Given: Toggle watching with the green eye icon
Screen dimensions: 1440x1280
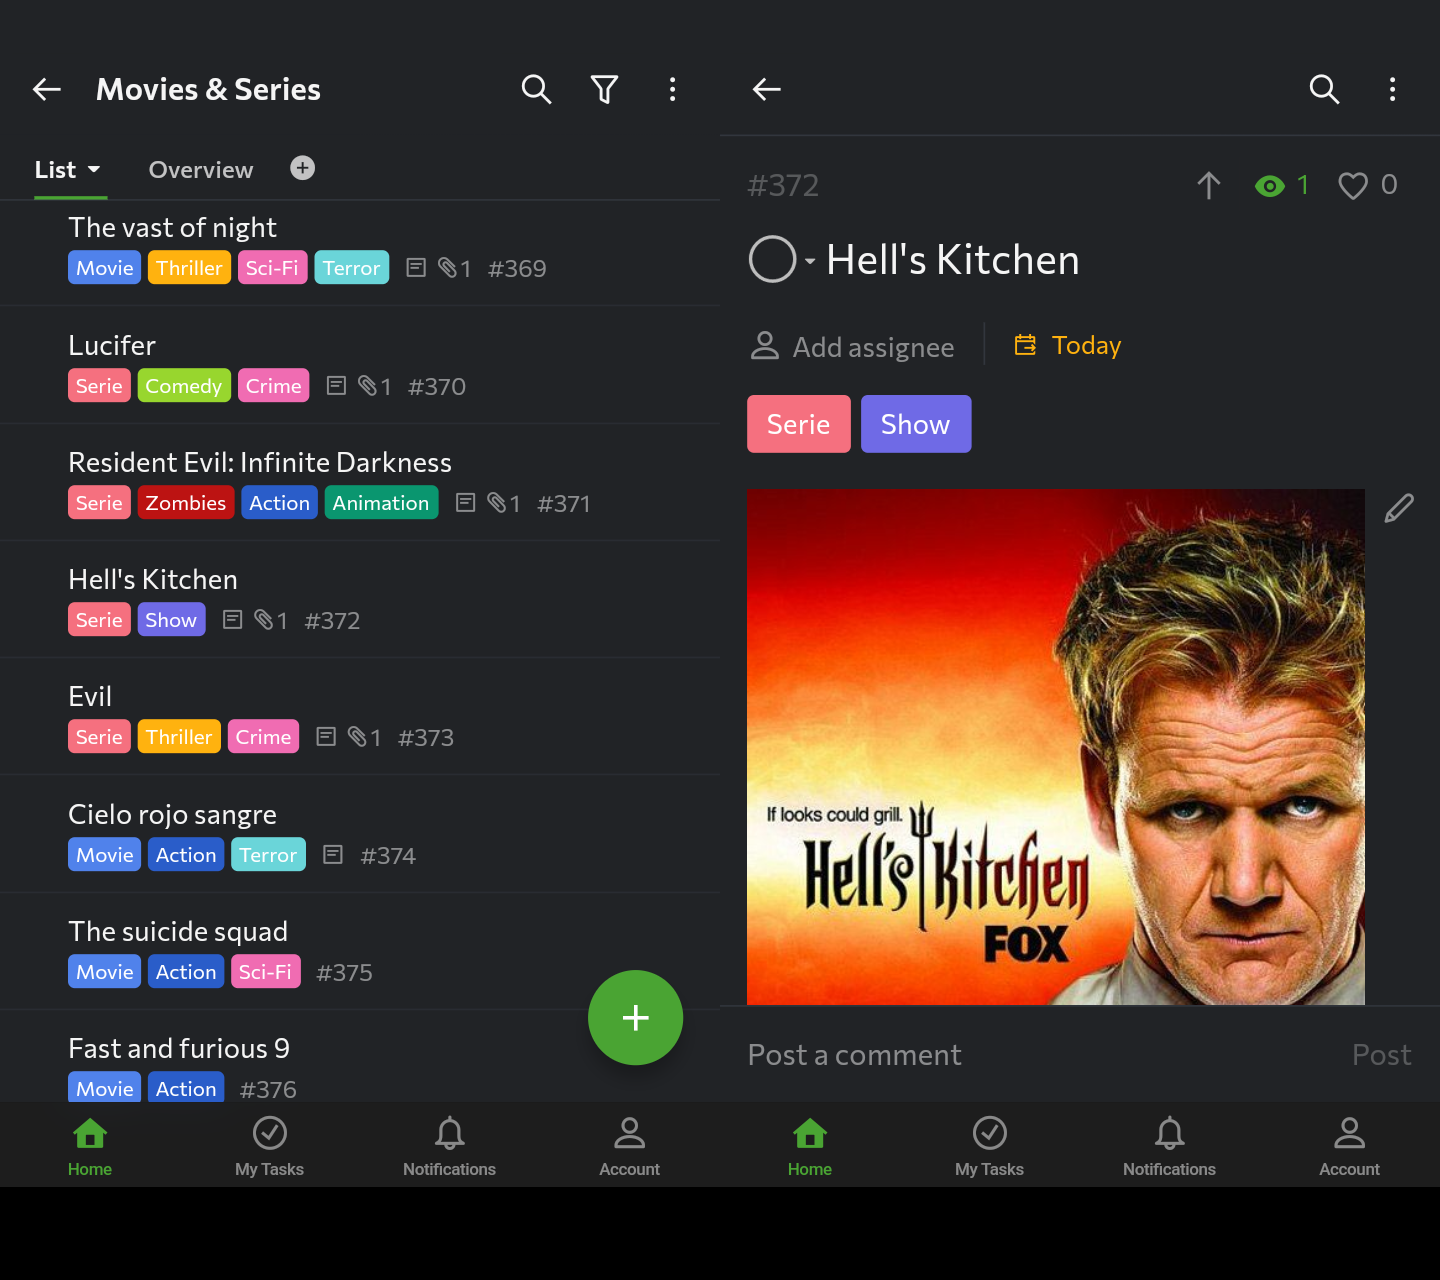Looking at the screenshot, I should click(x=1269, y=186).
